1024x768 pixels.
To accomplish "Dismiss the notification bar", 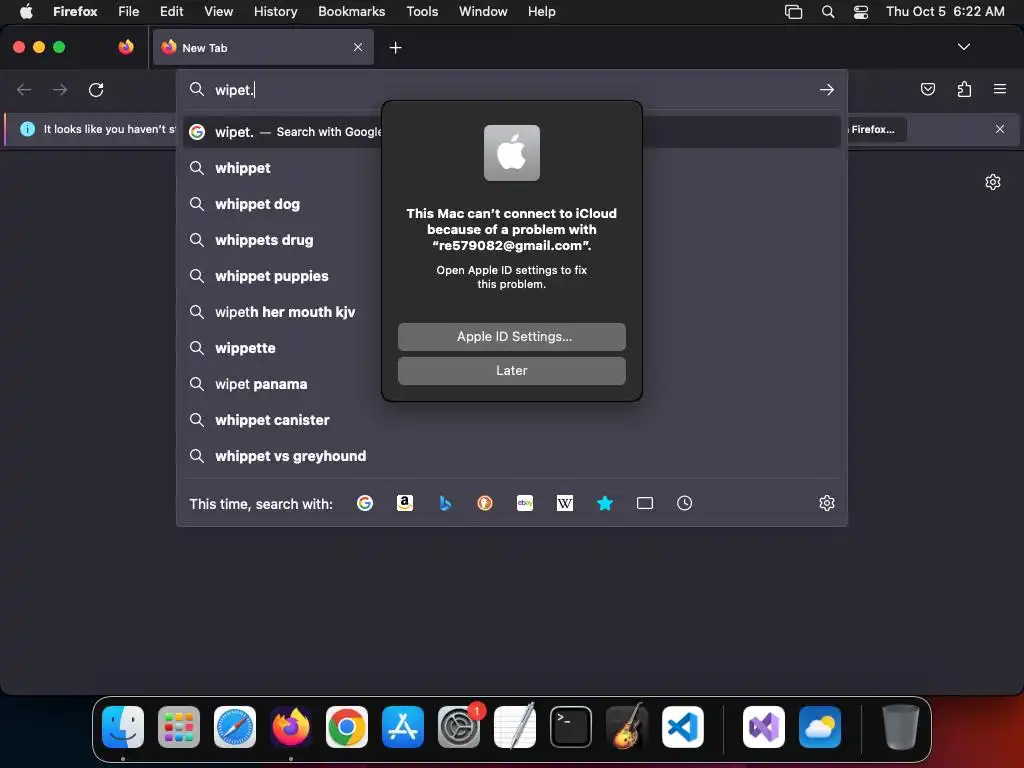I will click(1000, 129).
